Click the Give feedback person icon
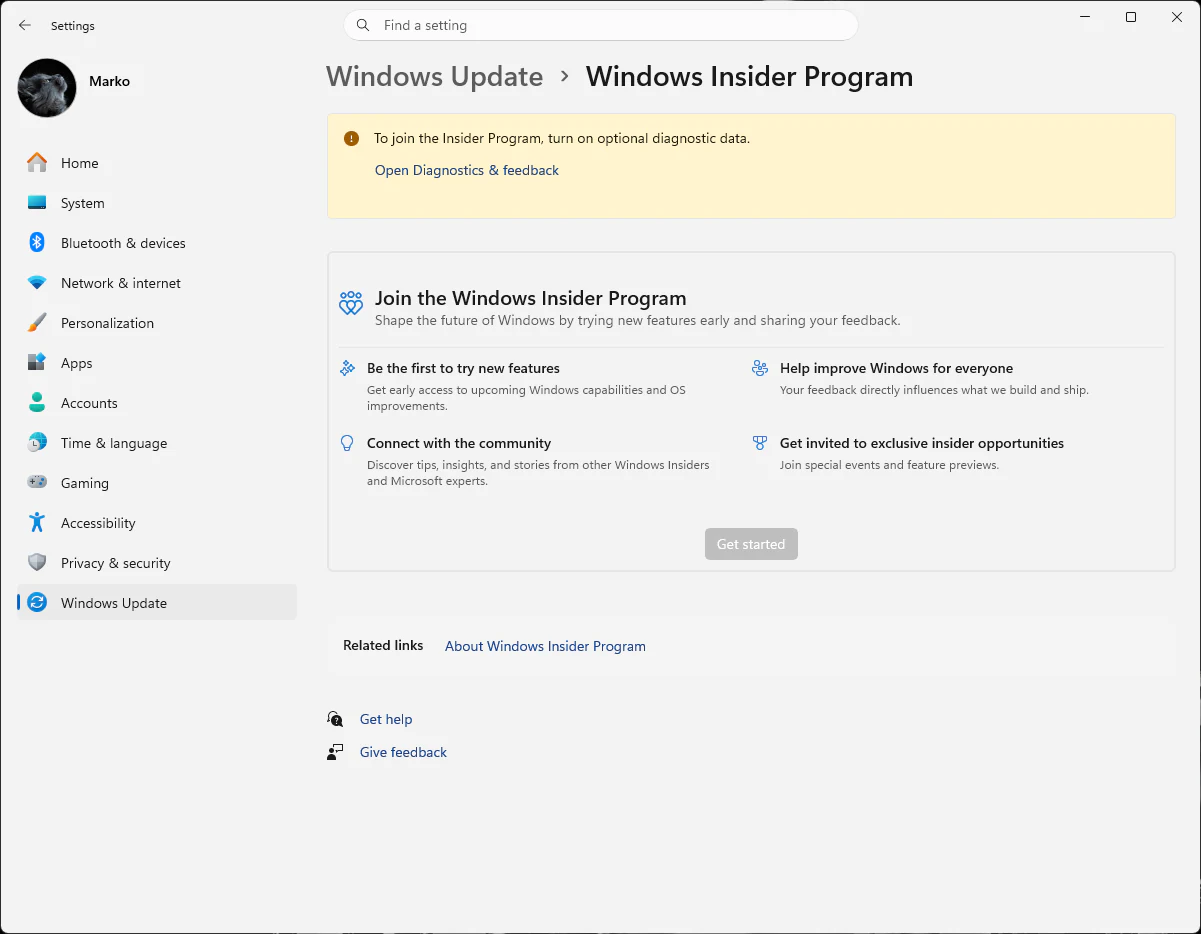This screenshot has height=934, width=1201. pyautogui.click(x=335, y=752)
